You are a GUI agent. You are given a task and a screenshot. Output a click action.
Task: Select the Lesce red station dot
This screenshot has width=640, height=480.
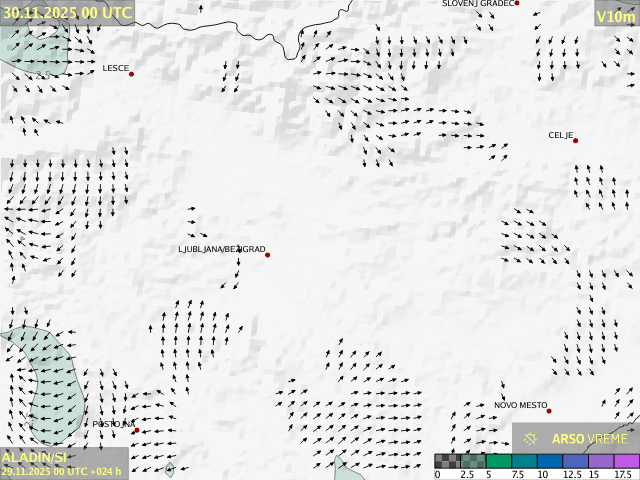tap(131, 73)
